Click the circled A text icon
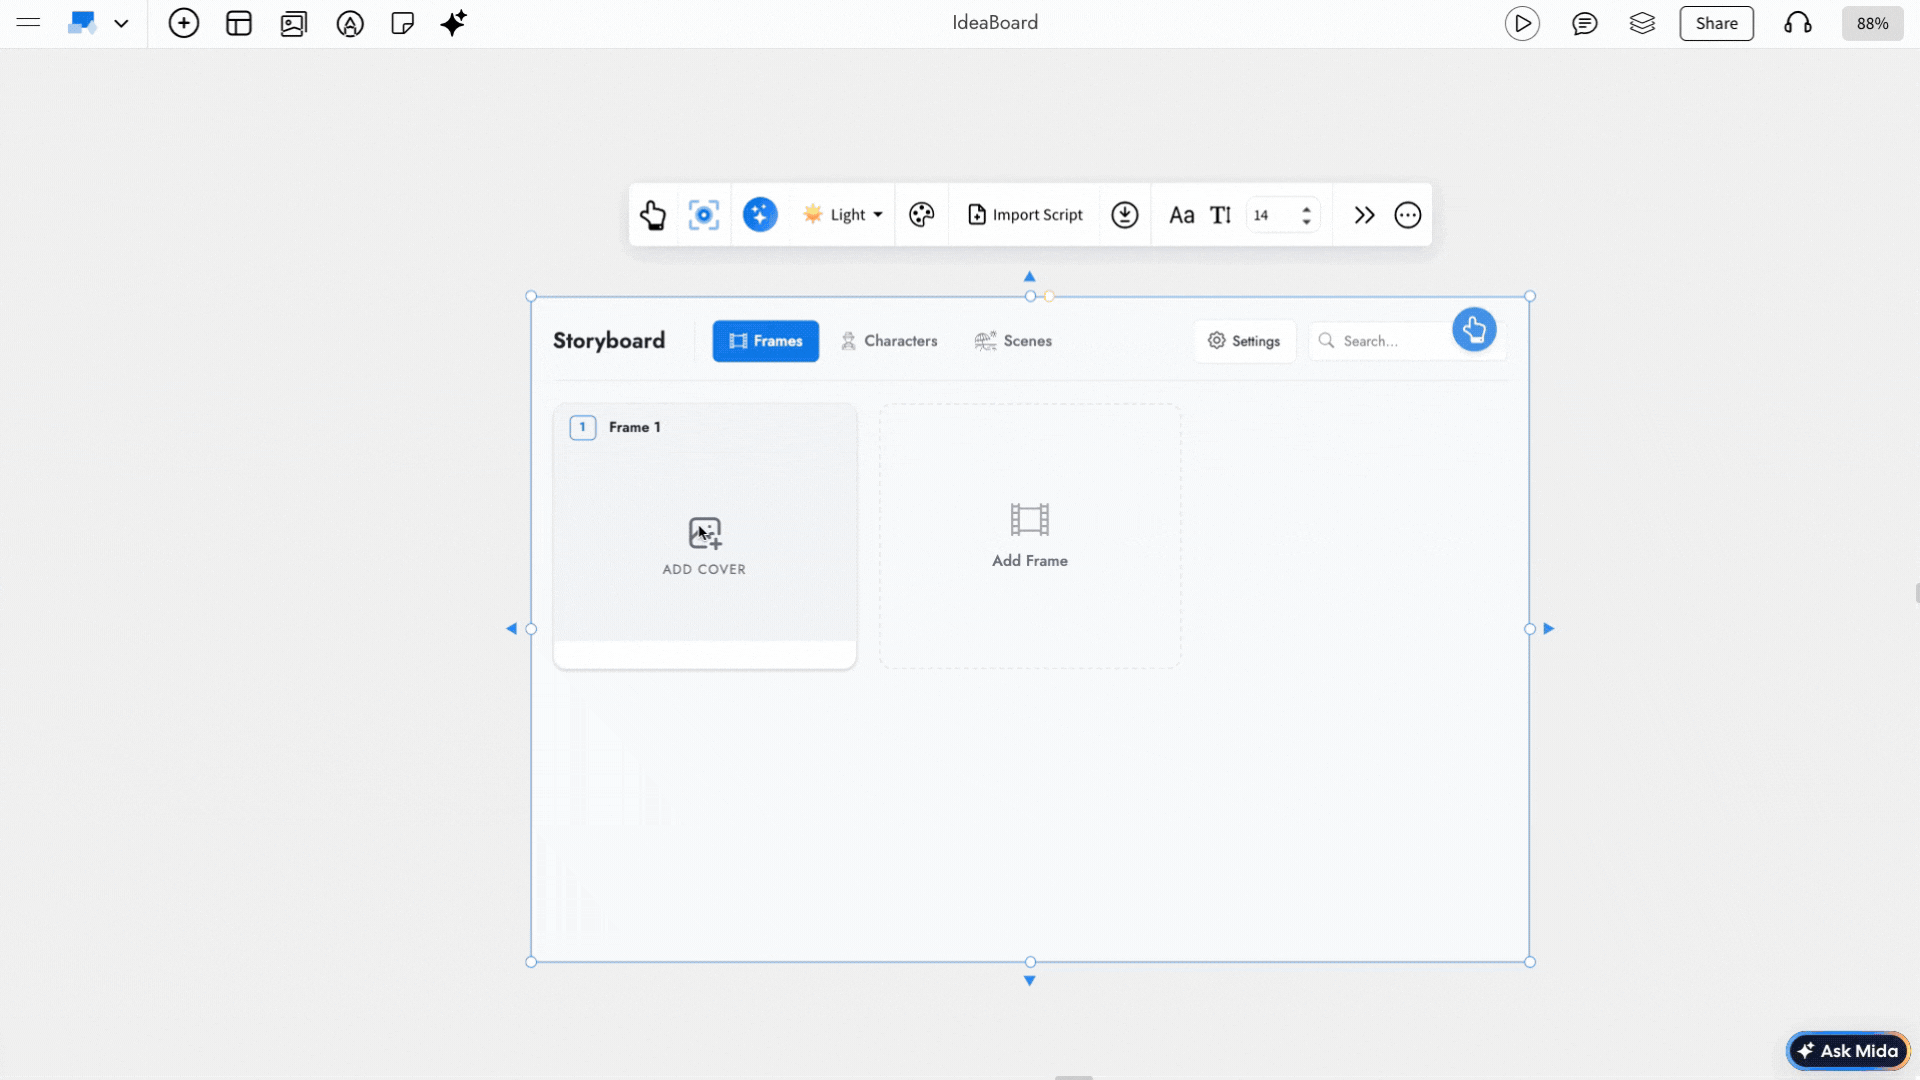Image resolution: width=1920 pixels, height=1080 pixels. tap(350, 23)
